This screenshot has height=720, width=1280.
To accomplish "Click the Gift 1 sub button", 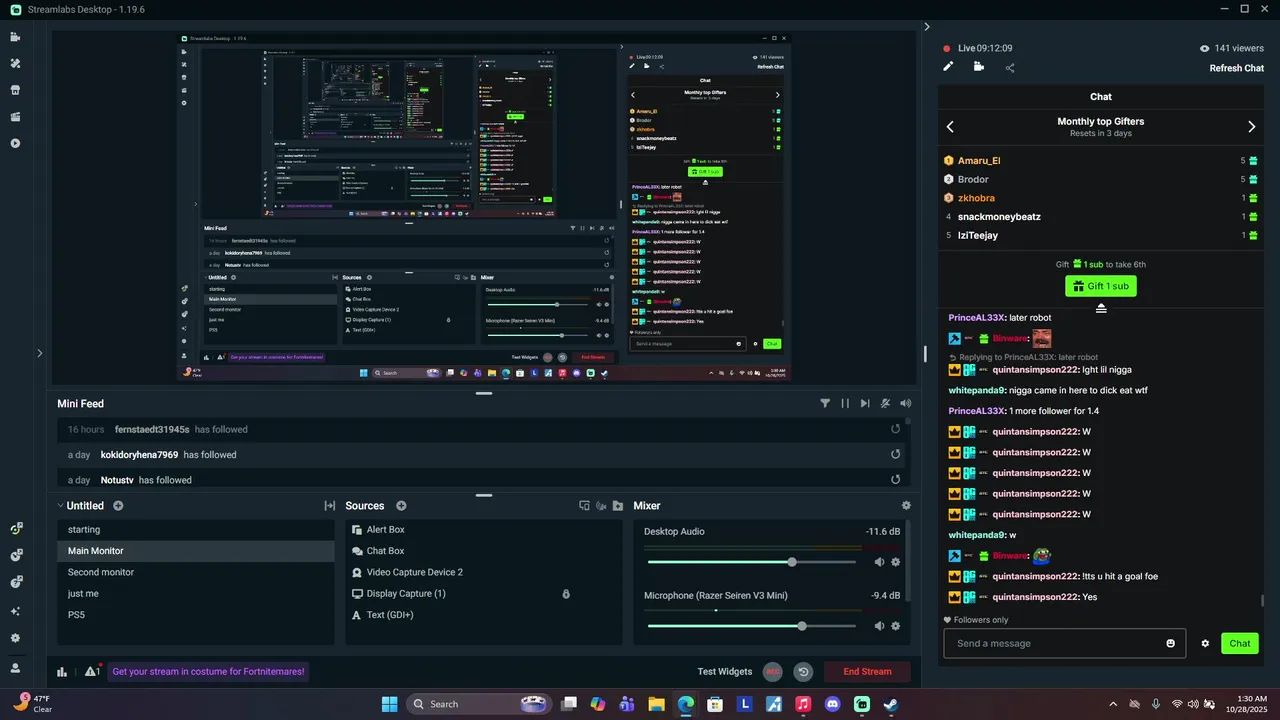I will point(1100,286).
